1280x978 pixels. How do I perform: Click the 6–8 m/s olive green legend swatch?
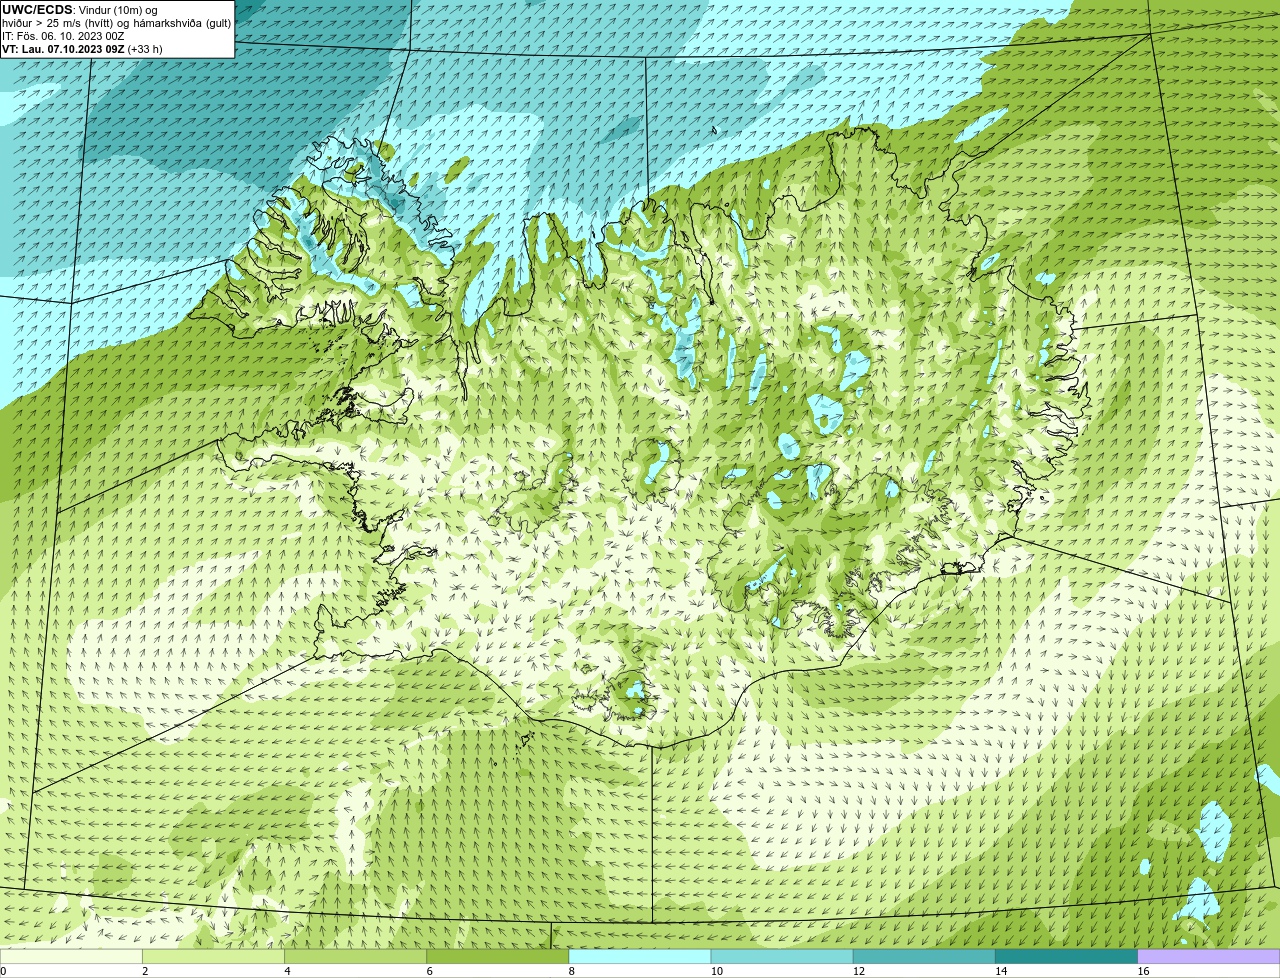click(x=498, y=957)
